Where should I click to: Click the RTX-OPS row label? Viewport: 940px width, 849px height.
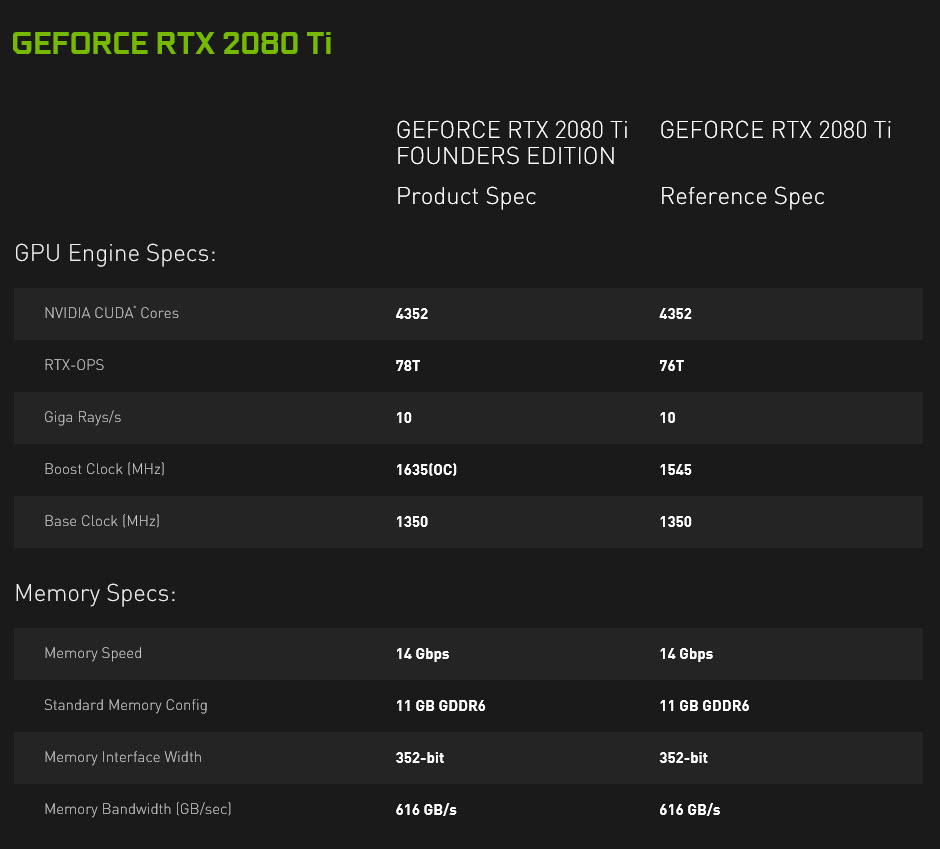click(74, 365)
